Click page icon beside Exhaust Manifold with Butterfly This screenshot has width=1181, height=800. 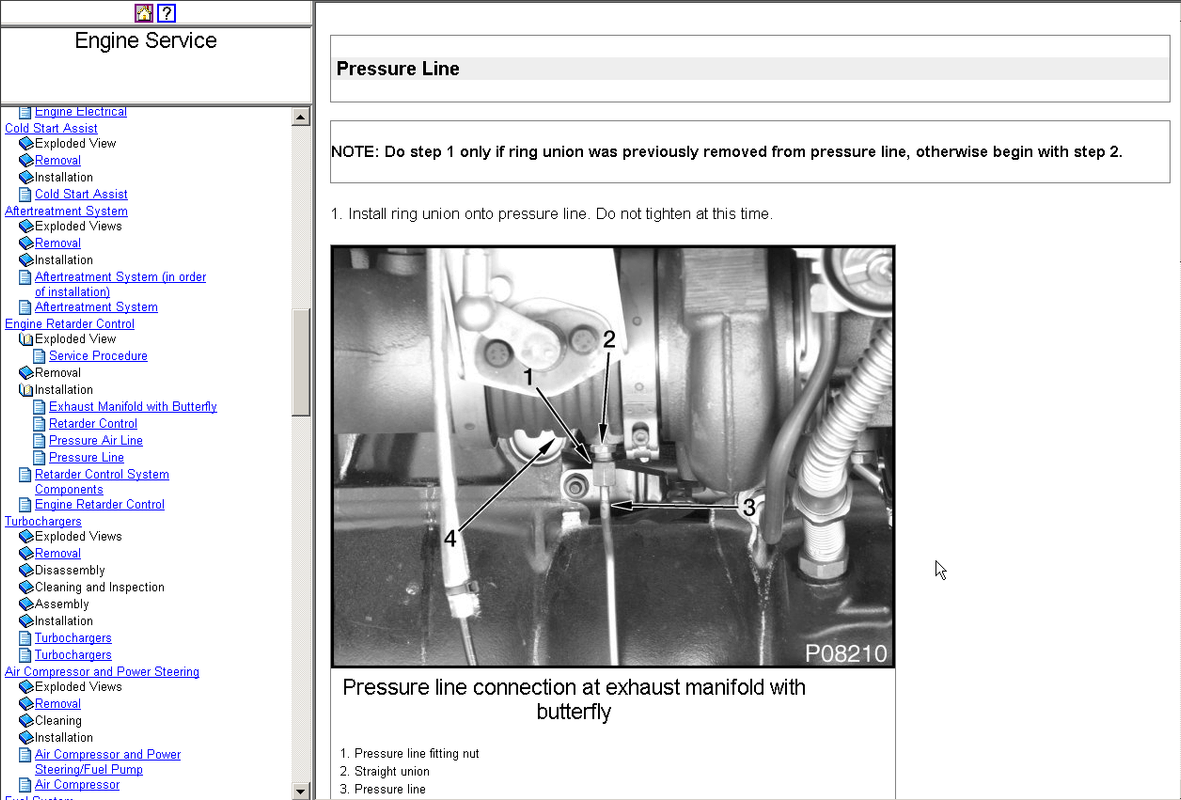click(x=39, y=407)
